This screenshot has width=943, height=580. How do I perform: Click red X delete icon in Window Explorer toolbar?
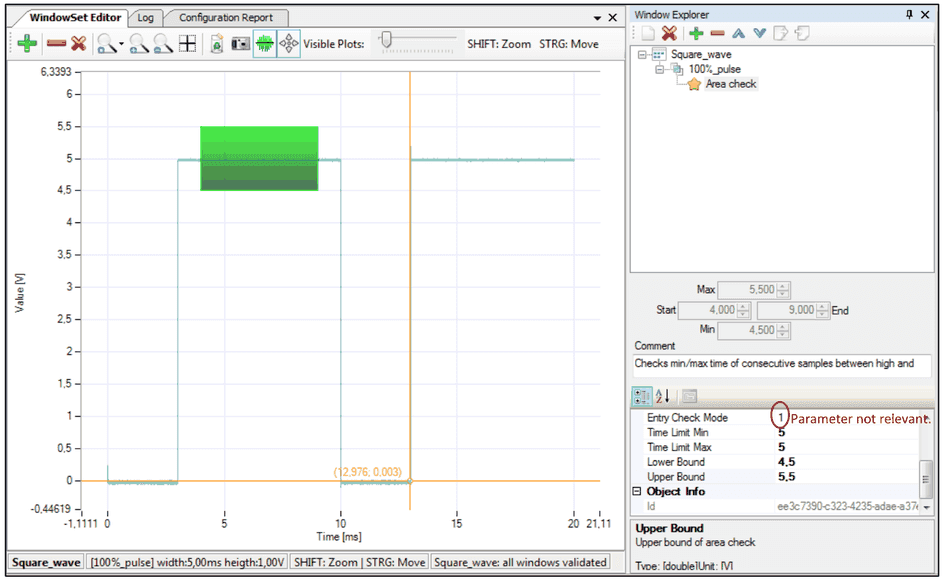[669, 33]
